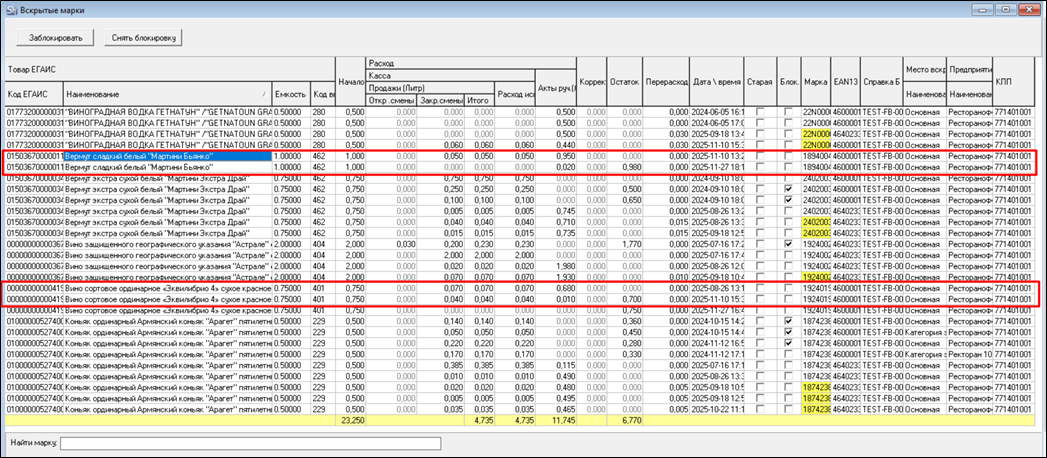Screen dimensions: 1047x458
Task: Click the first yellow-highlighted Марка cell 22N000
Action: coord(816,133)
